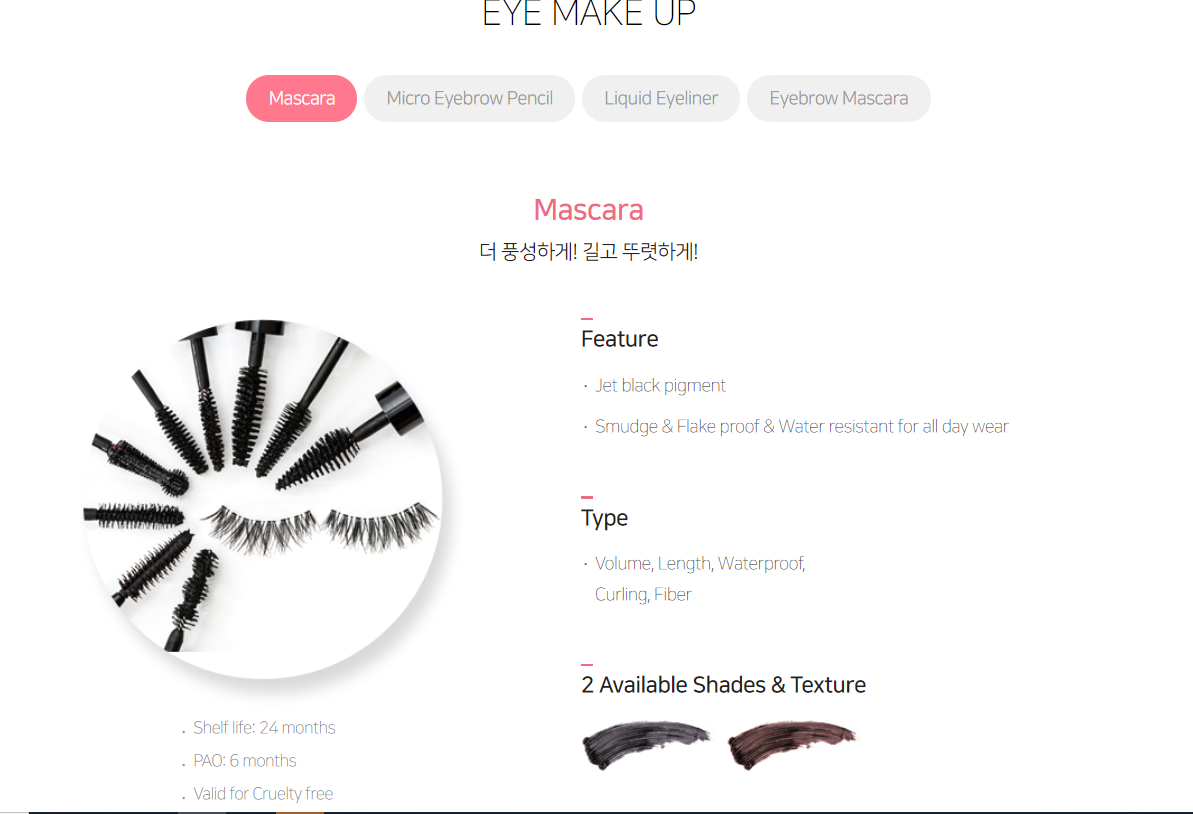
Task: Click the Volume, Length, Waterproof type line
Action: pyautogui.click(x=700, y=564)
